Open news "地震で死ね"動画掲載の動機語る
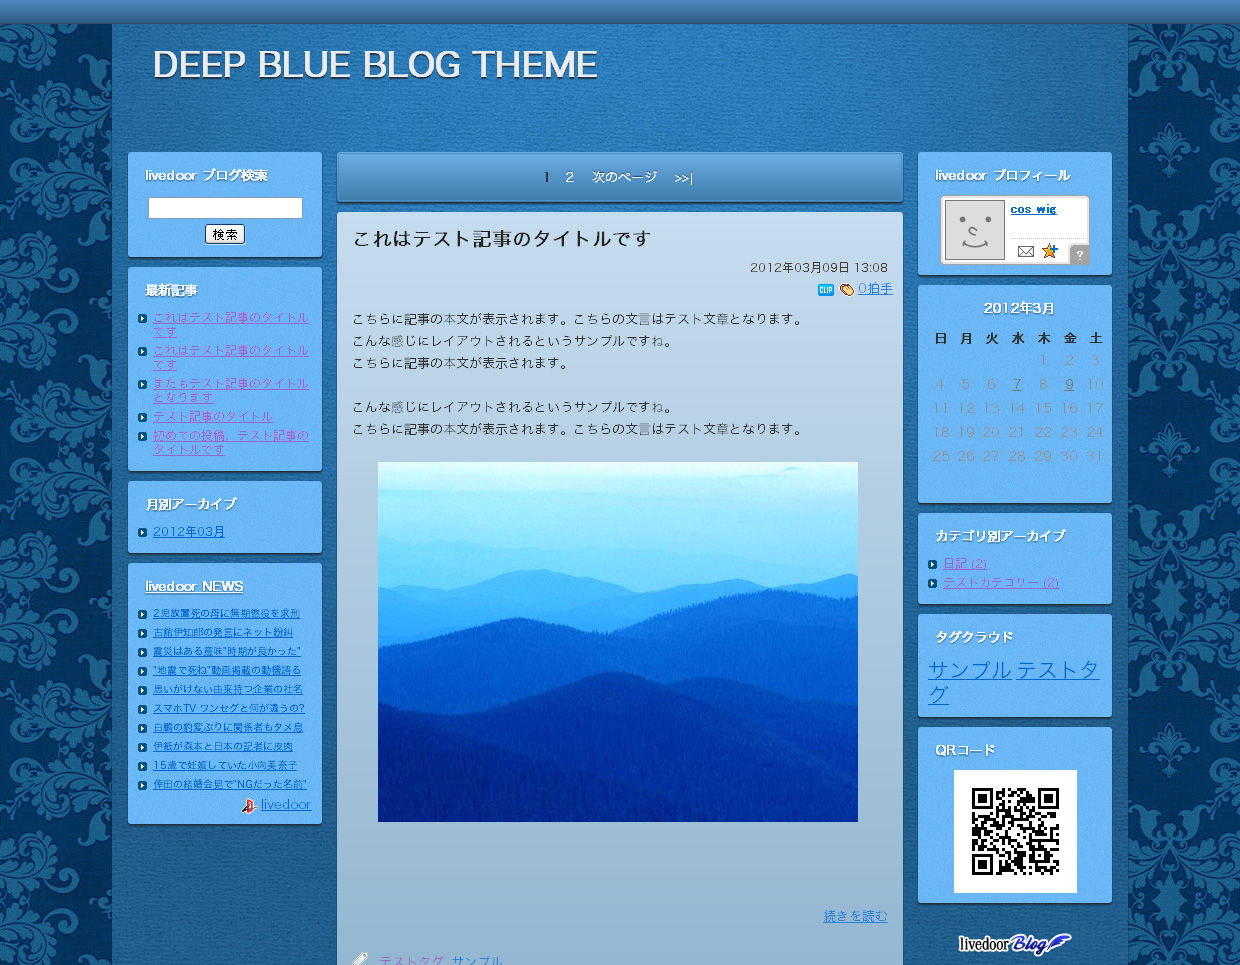This screenshot has height=965, width=1240. coord(227,671)
